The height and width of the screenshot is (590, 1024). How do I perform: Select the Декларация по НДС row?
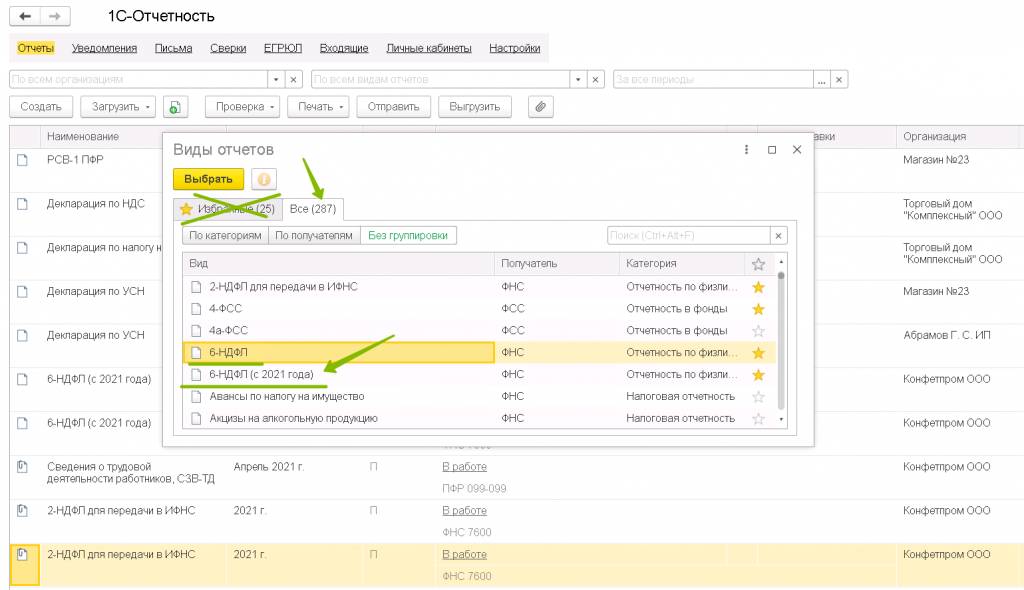pyautogui.click(x=95, y=204)
